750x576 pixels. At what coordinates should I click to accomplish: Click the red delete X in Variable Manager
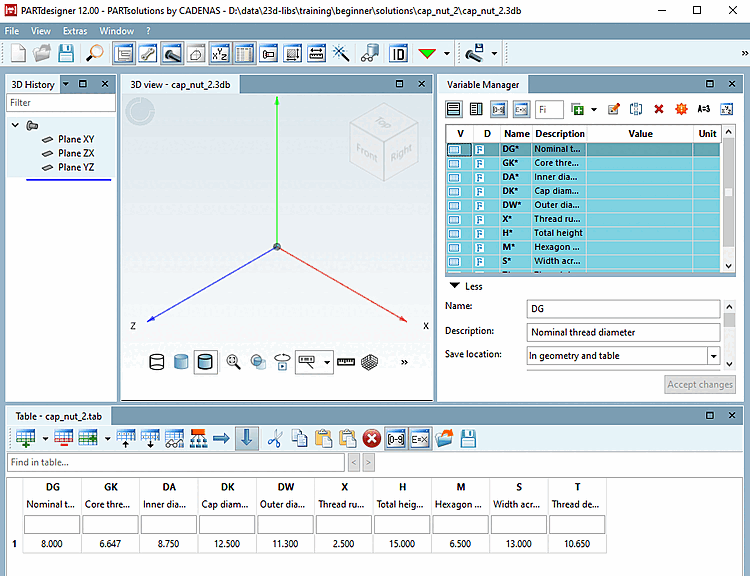pyautogui.click(x=658, y=109)
